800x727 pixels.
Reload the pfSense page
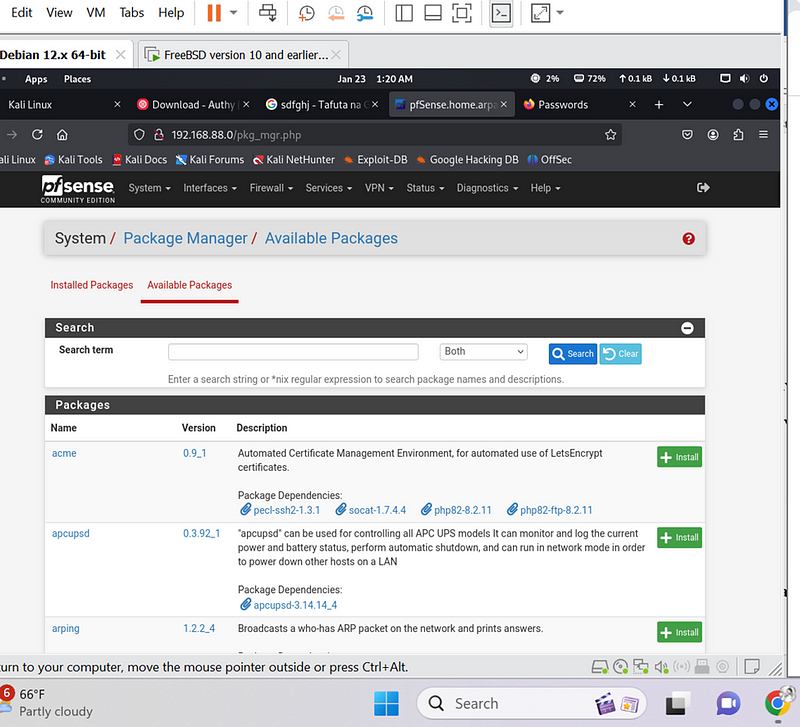pyautogui.click(x=37, y=135)
